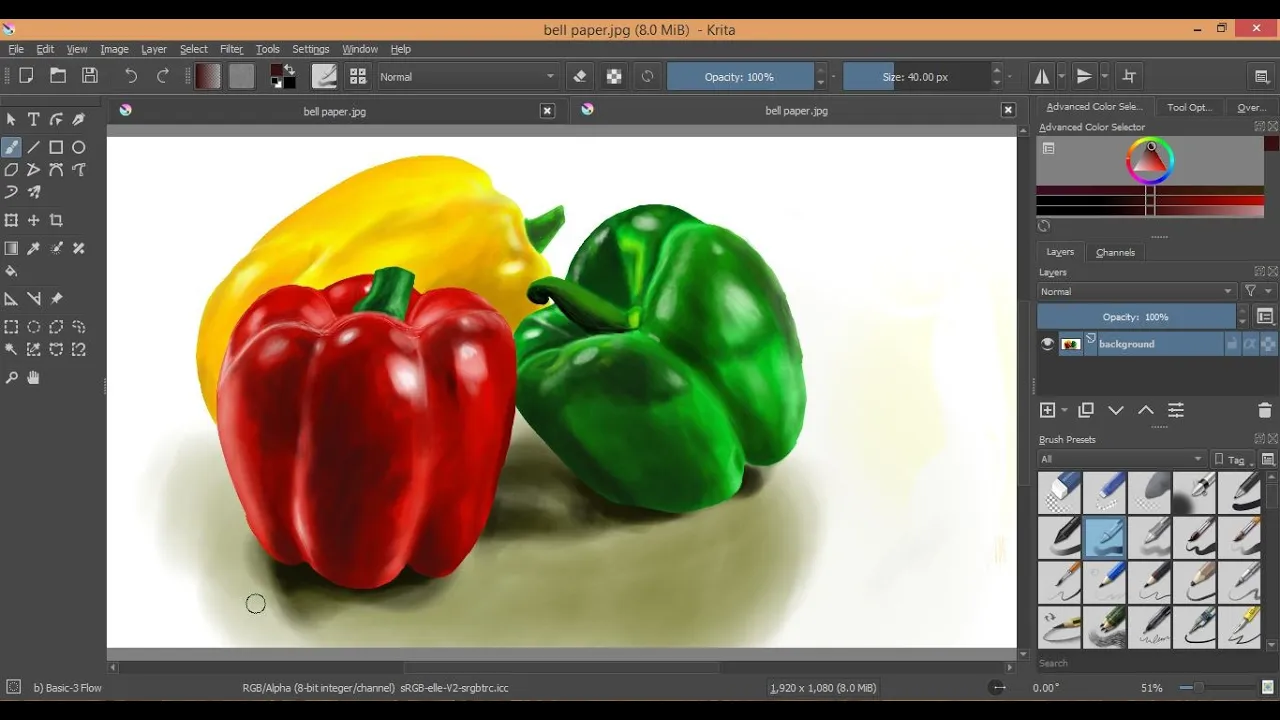Create a new document from toolbar
1280x720 pixels.
tap(27, 76)
